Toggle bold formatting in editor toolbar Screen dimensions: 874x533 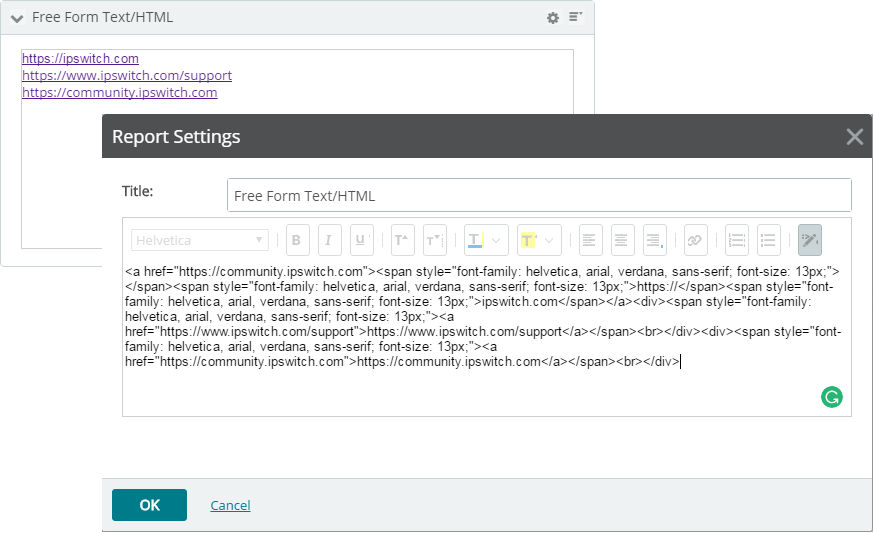click(x=297, y=240)
